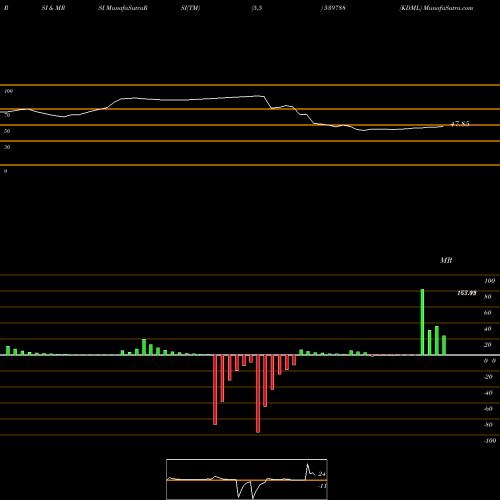Click the "-11" label in mini chart

[322, 486]
